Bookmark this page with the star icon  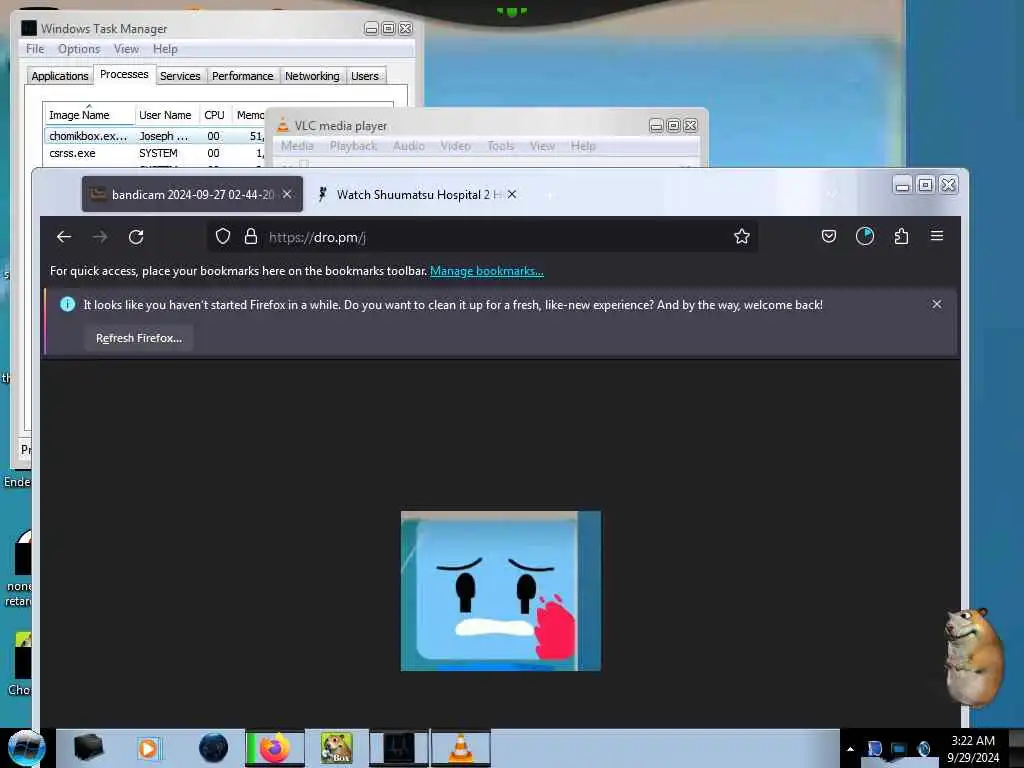point(741,236)
